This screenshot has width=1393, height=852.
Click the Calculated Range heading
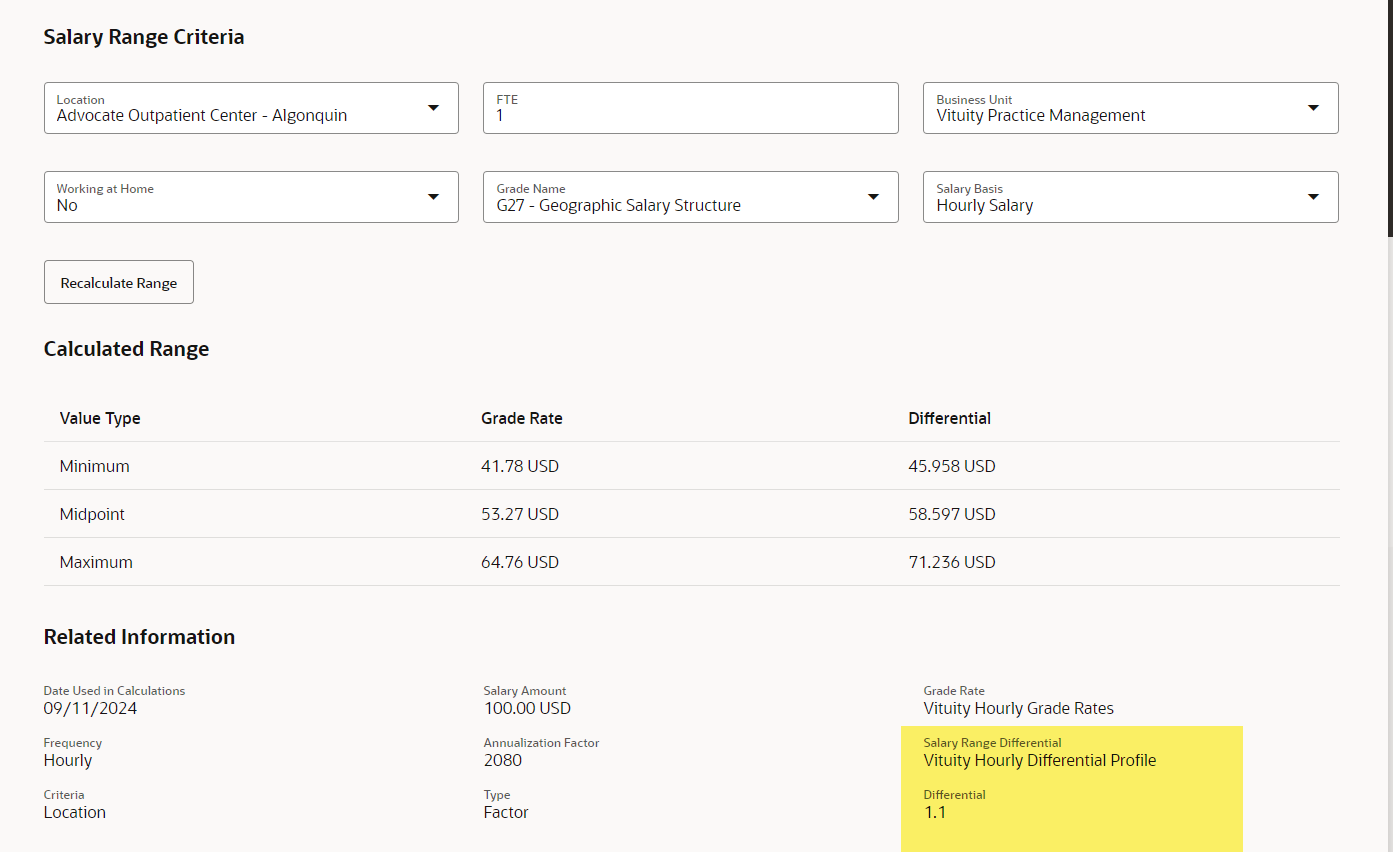[127, 349]
